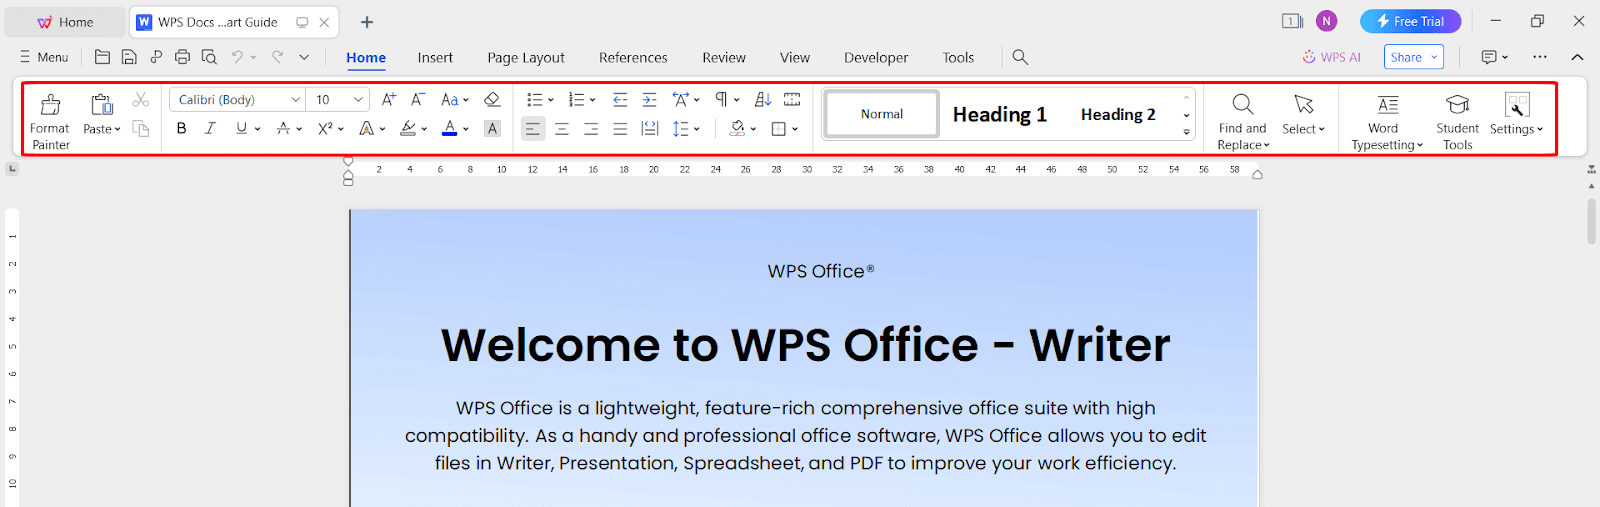
Task: Open the References tab
Action: tap(633, 57)
